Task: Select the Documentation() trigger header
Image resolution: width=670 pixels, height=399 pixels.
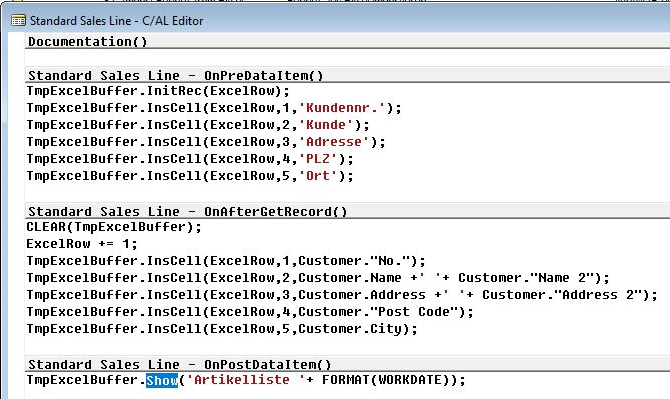Action: pos(88,42)
